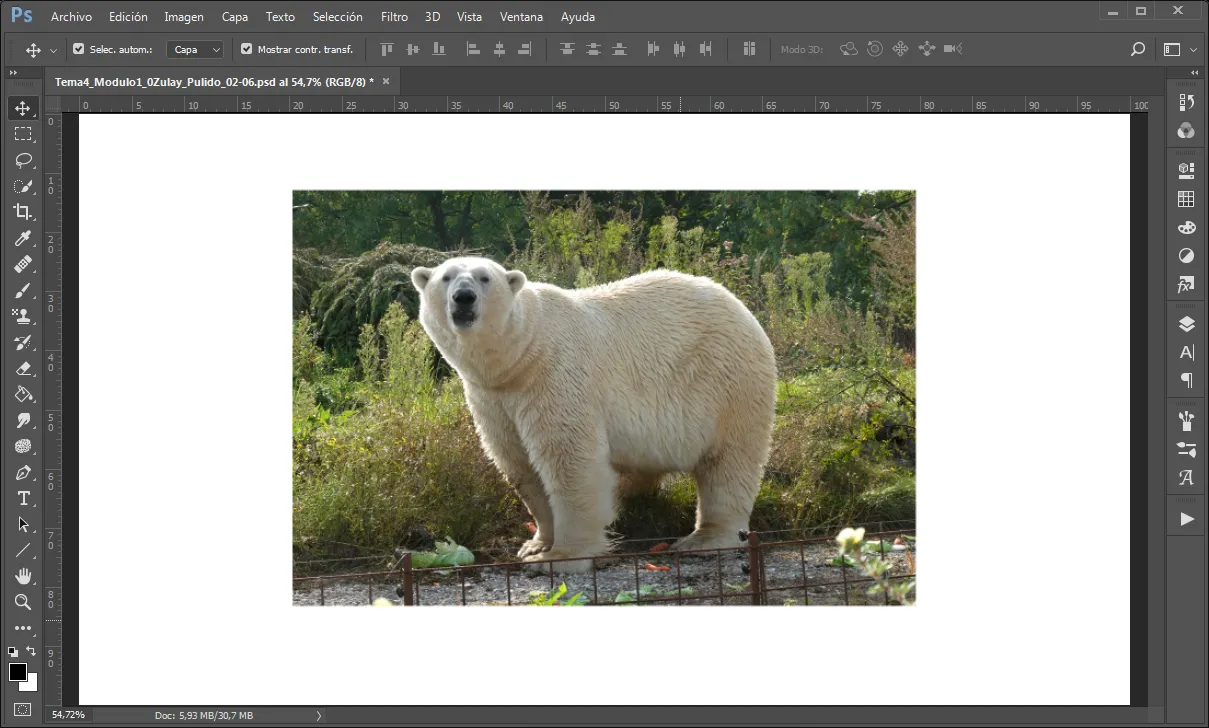
Task: Select the Line tool
Action: point(23,550)
